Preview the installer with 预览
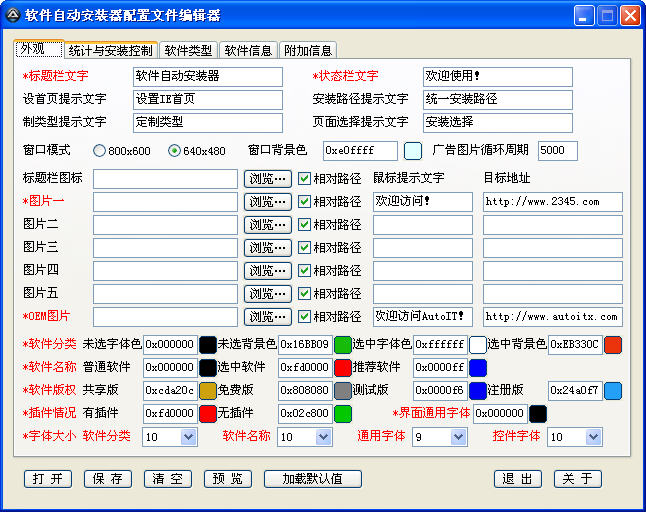The height and width of the screenshot is (512, 646). 228,479
